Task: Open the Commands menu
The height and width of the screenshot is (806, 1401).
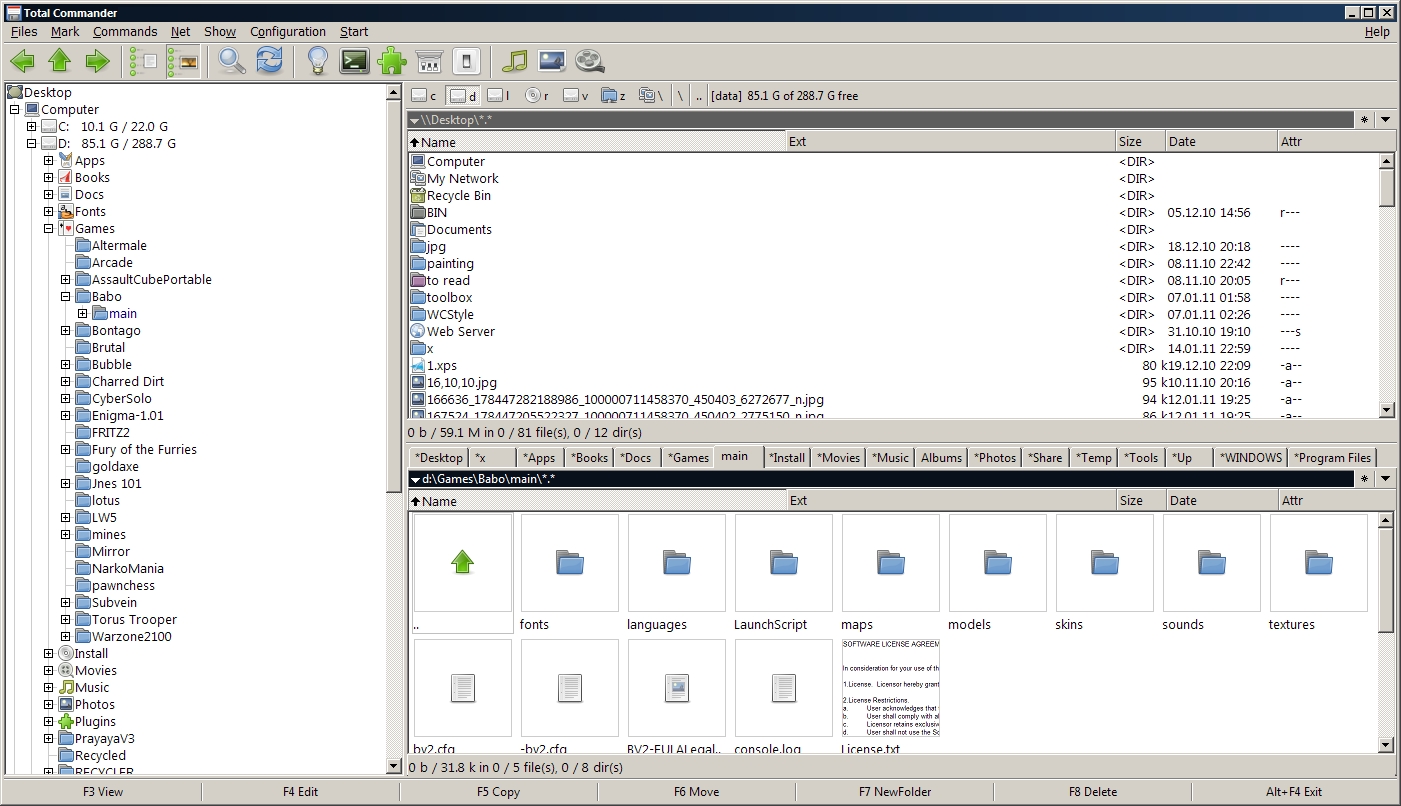Action: point(125,32)
